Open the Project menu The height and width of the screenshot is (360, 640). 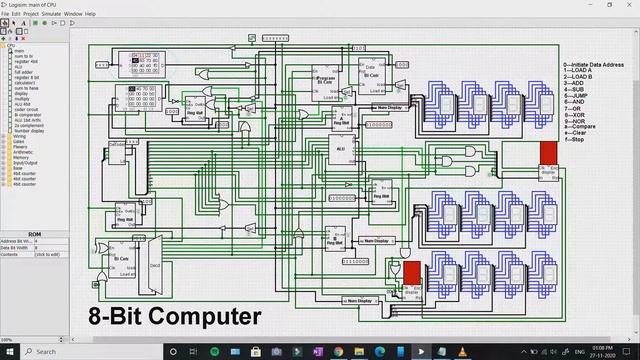[x=31, y=13]
